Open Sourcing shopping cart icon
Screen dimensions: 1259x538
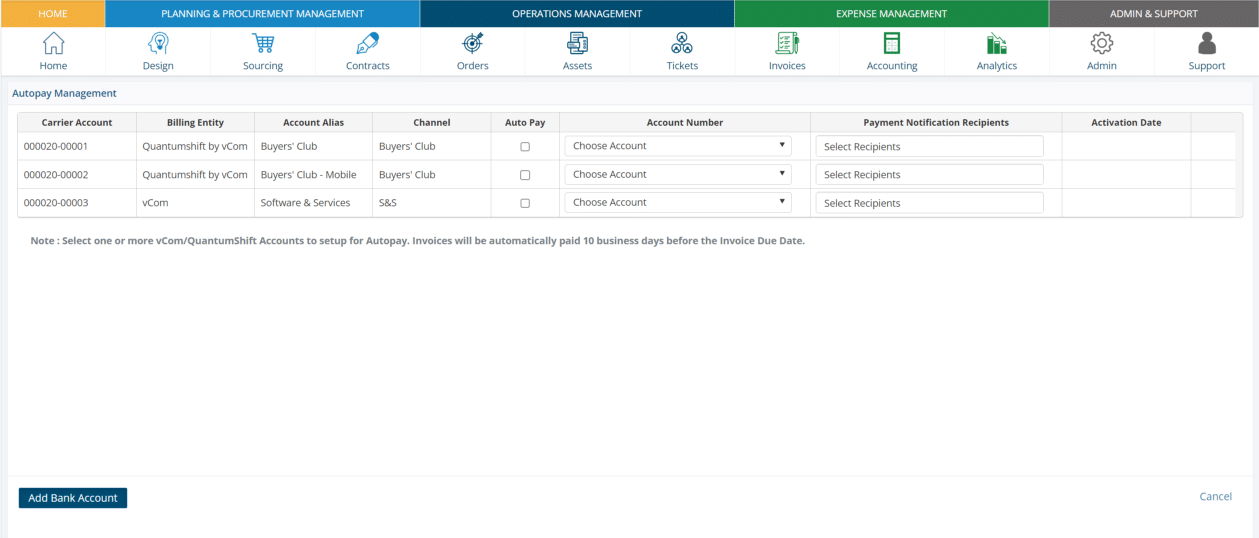click(x=263, y=44)
